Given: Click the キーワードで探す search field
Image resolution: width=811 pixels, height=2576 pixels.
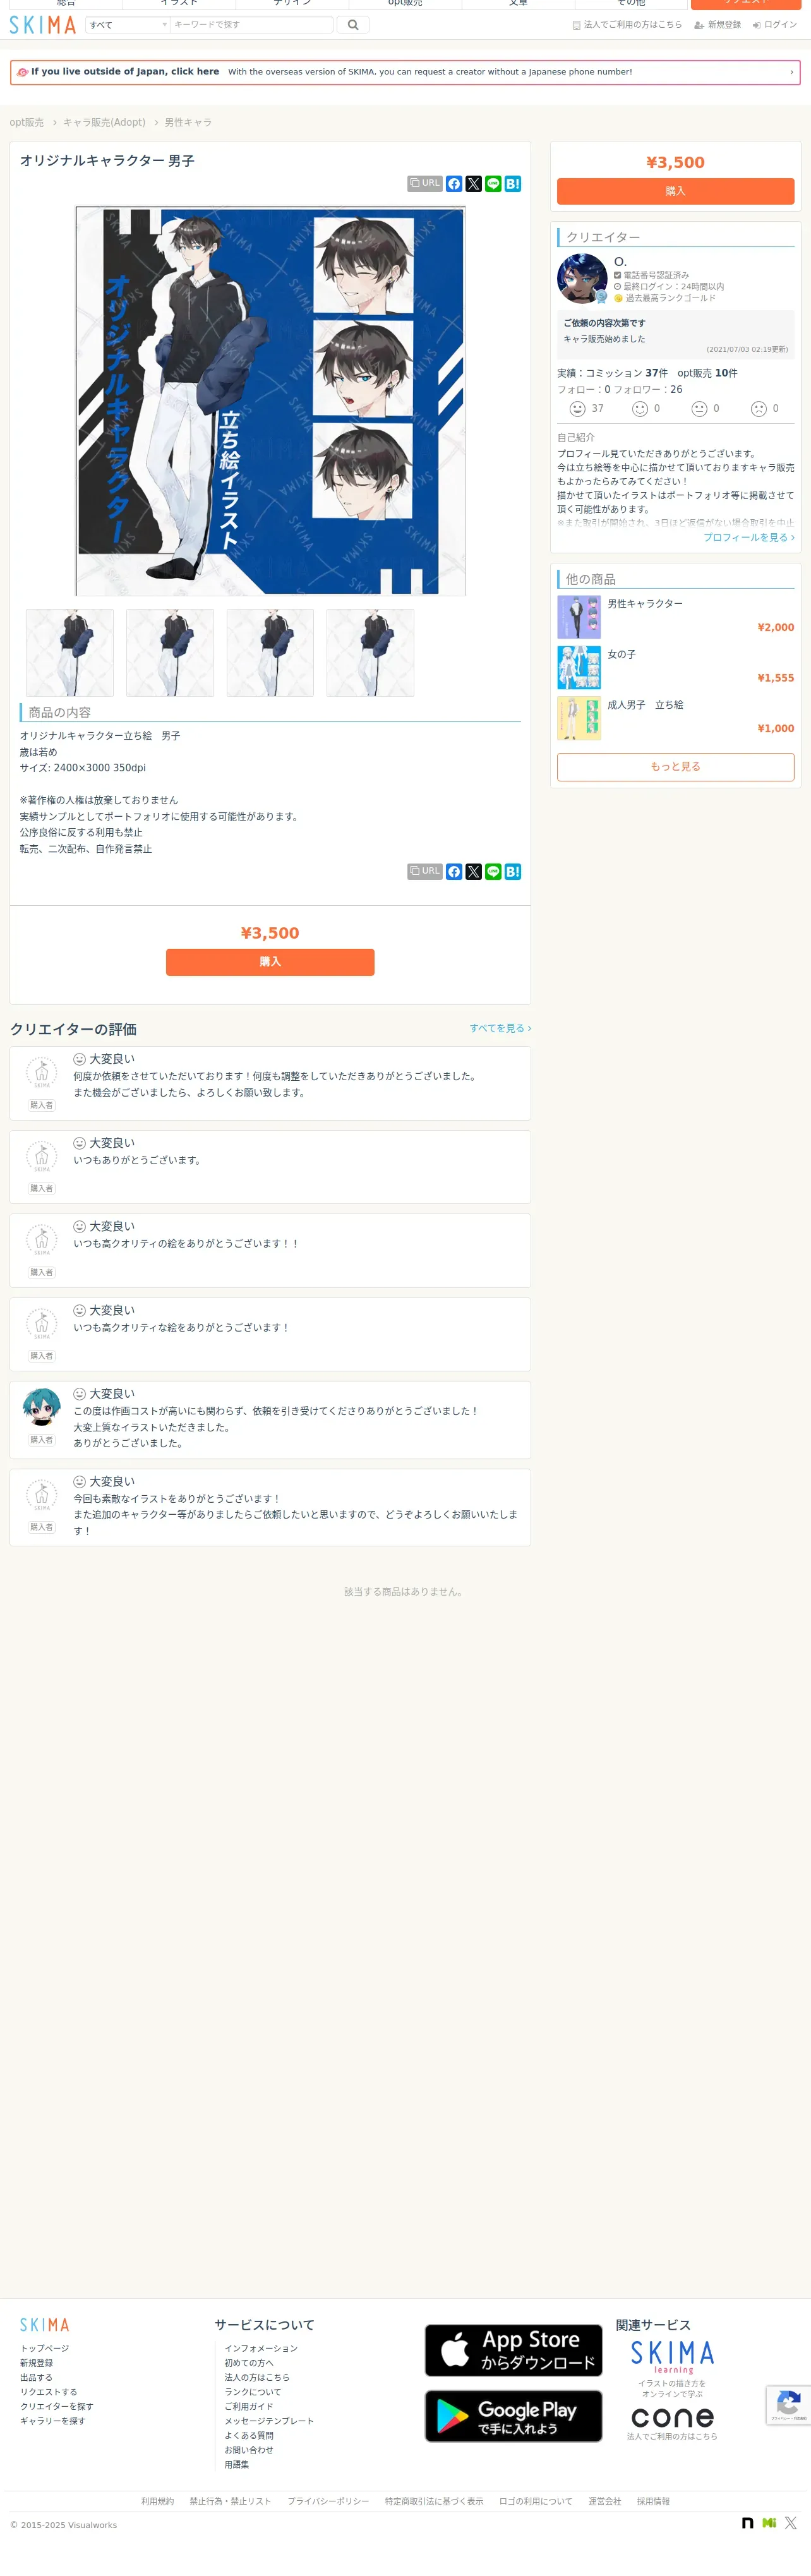Looking at the screenshot, I should point(252,25).
